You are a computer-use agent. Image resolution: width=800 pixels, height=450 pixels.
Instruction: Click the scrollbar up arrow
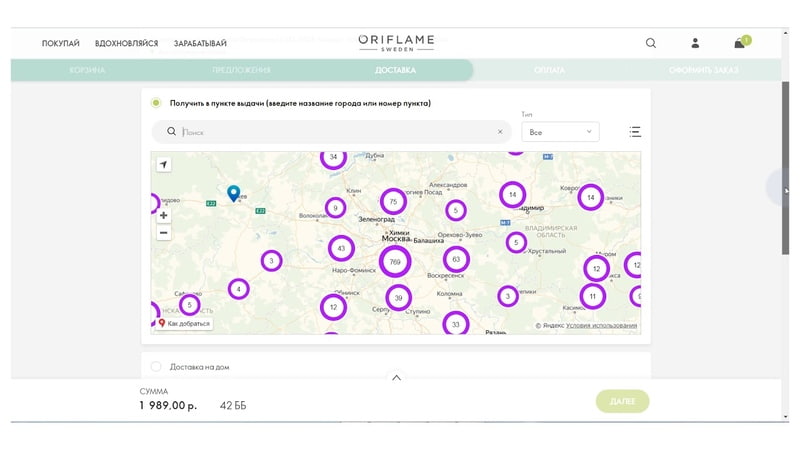tap(785, 33)
